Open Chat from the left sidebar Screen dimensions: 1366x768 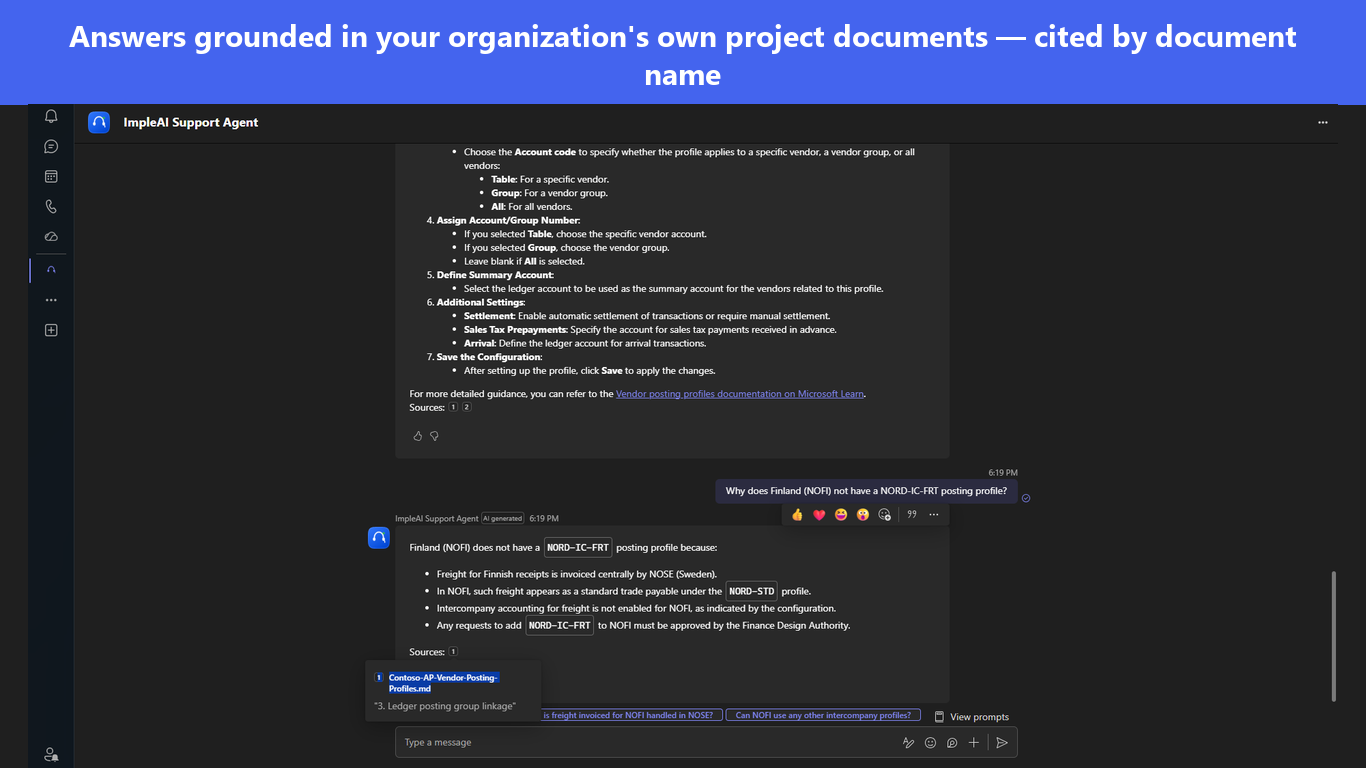(x=51, y=146)
